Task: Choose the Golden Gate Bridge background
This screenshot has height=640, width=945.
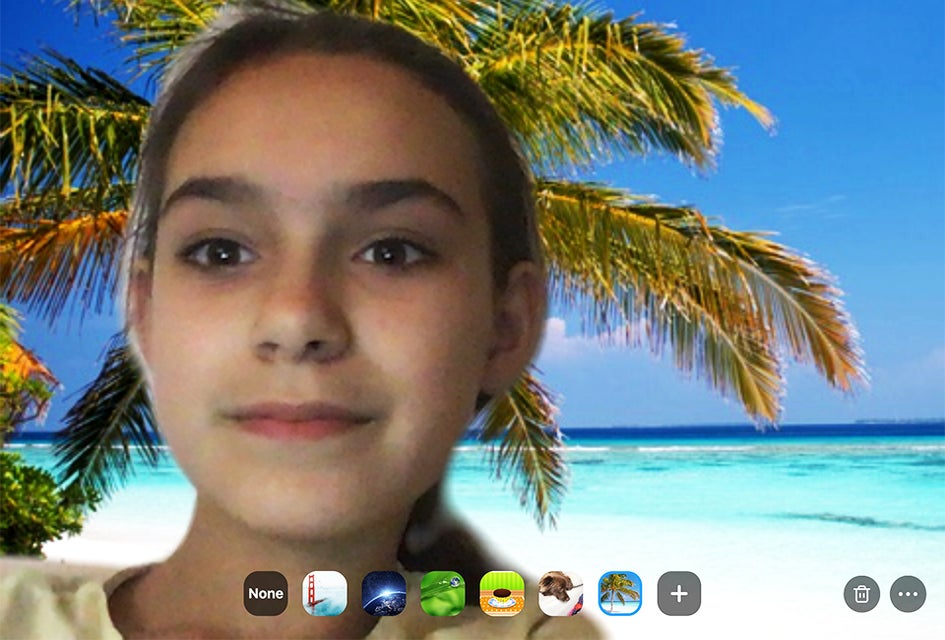Action: pos(325,593)
